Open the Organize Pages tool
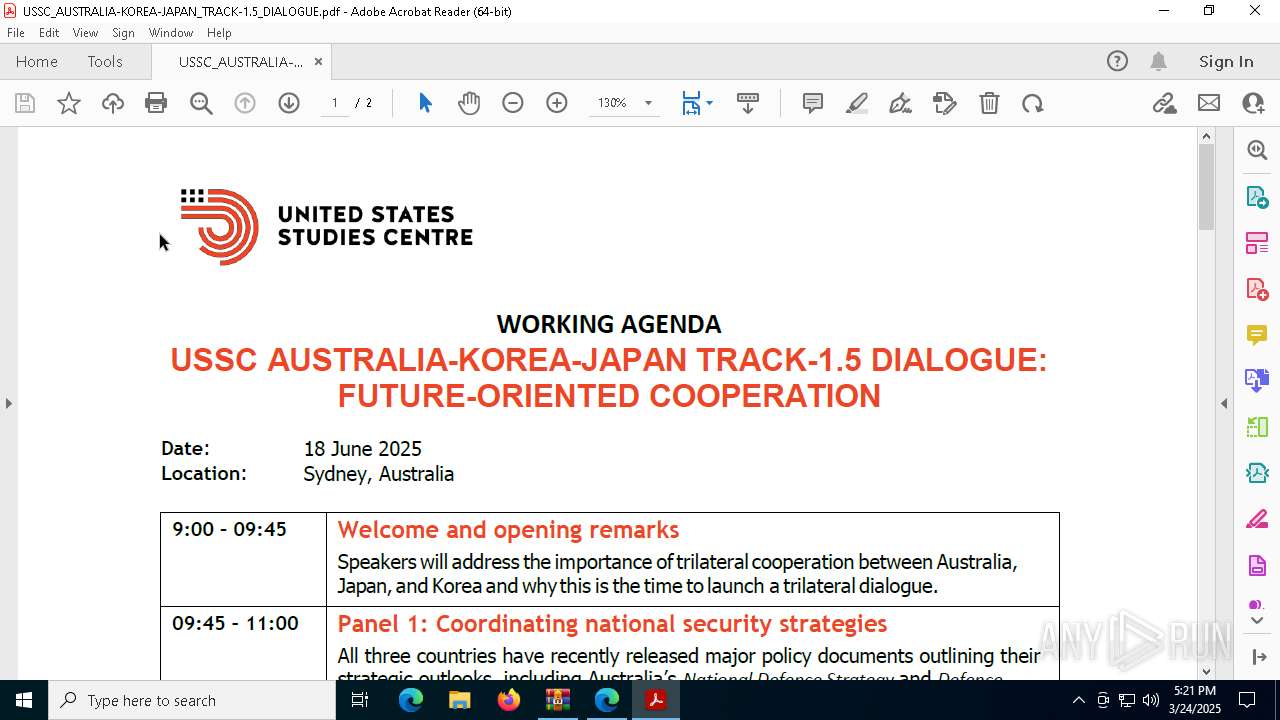 click(x=1257, y=426)
